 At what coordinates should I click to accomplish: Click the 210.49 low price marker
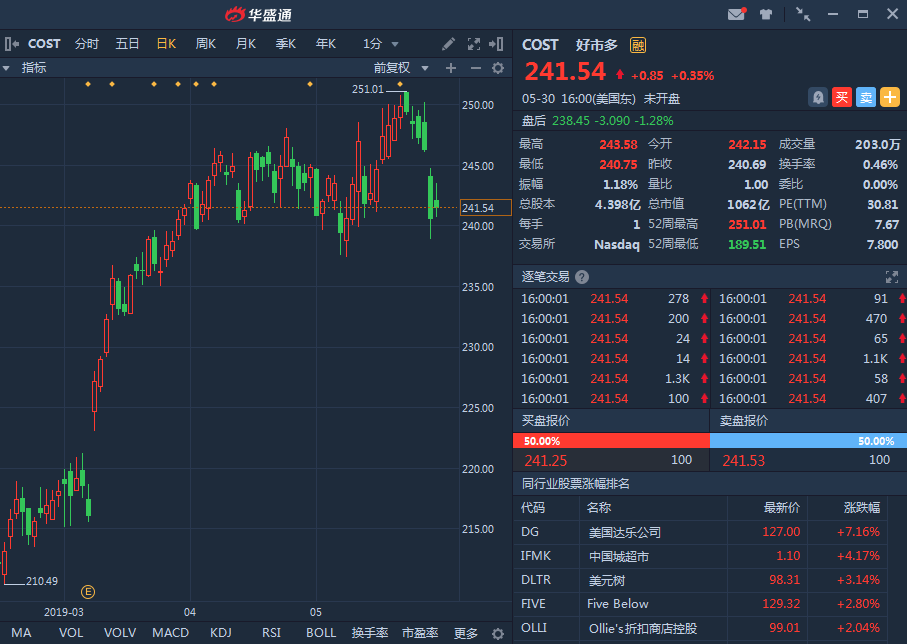(x=42, y=581)
